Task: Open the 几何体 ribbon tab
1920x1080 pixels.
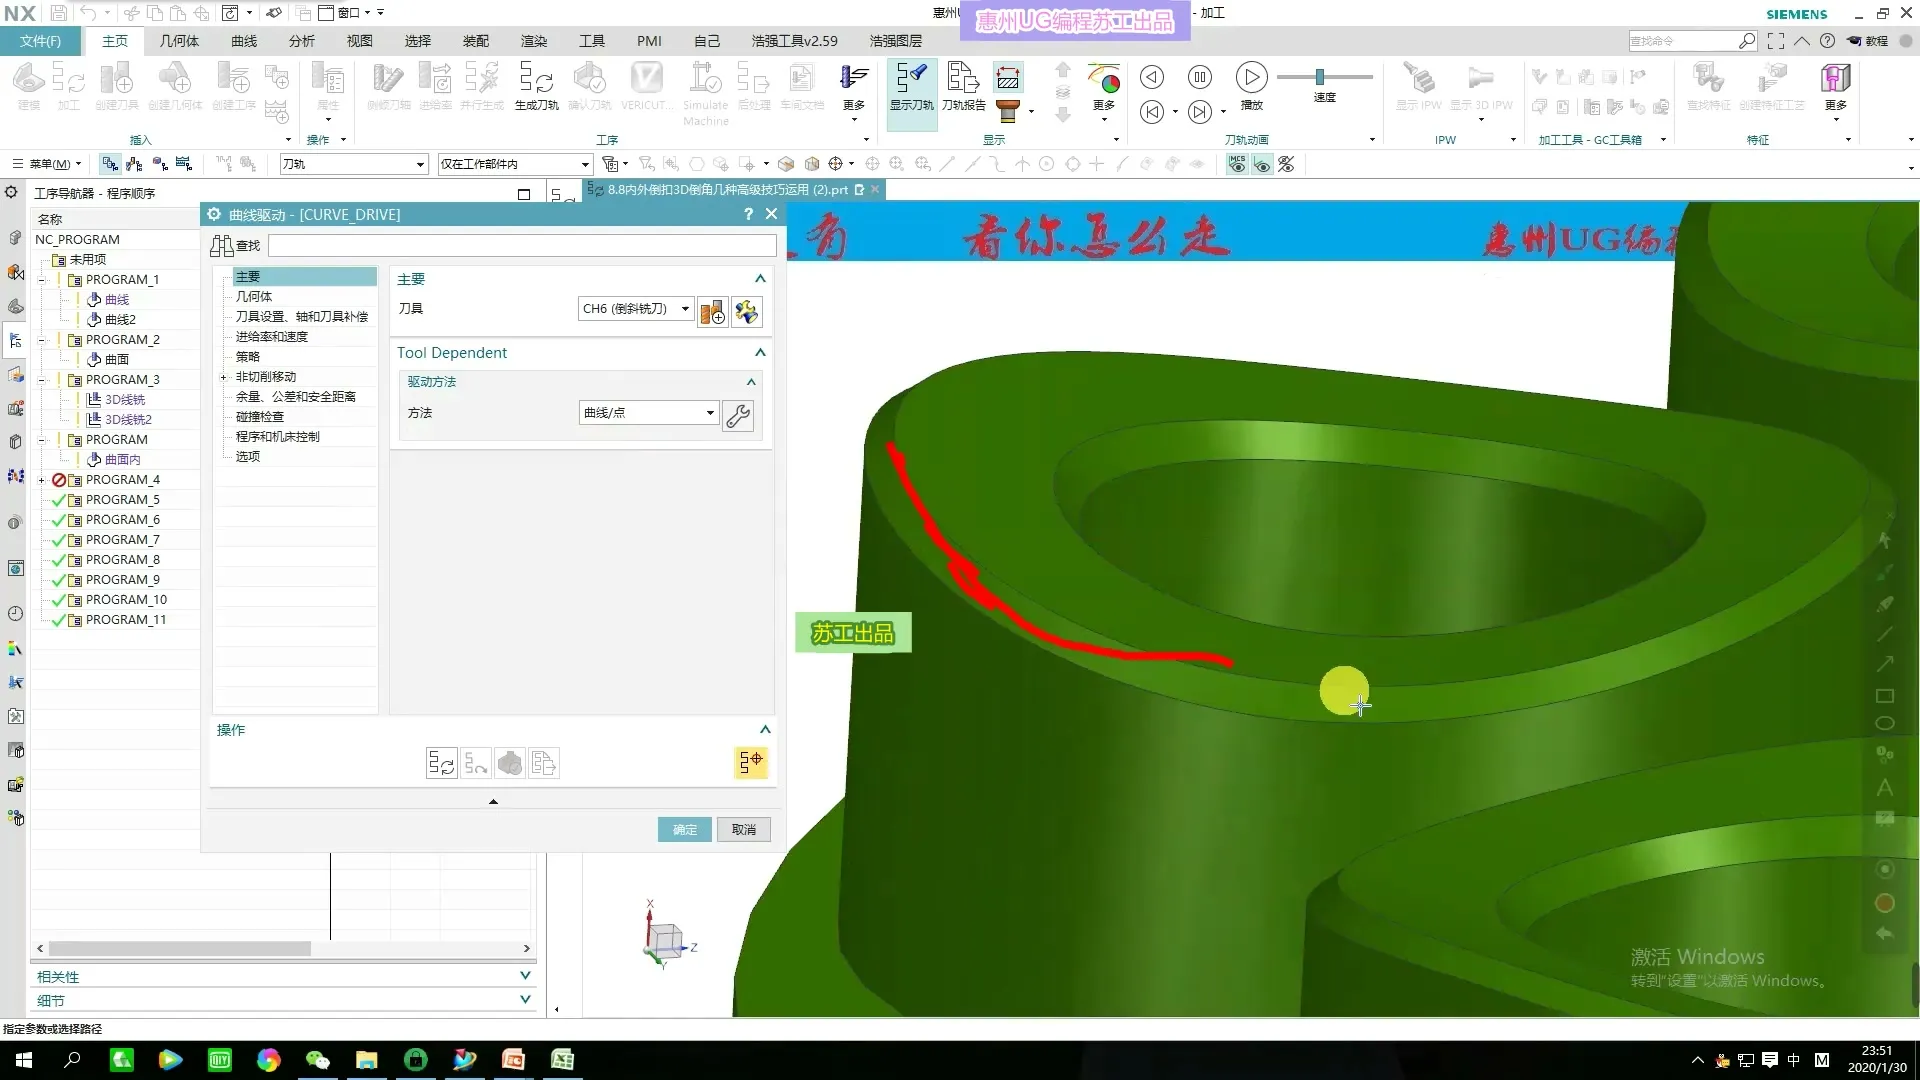Action: 179,41
